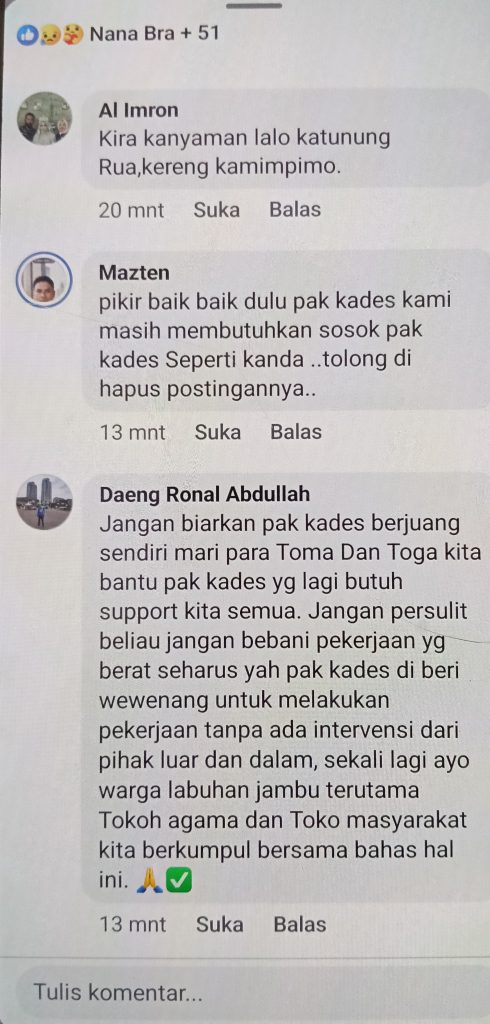Click the sad face reaction icon
Screen dimensions: 490x1024
(50, 35)
